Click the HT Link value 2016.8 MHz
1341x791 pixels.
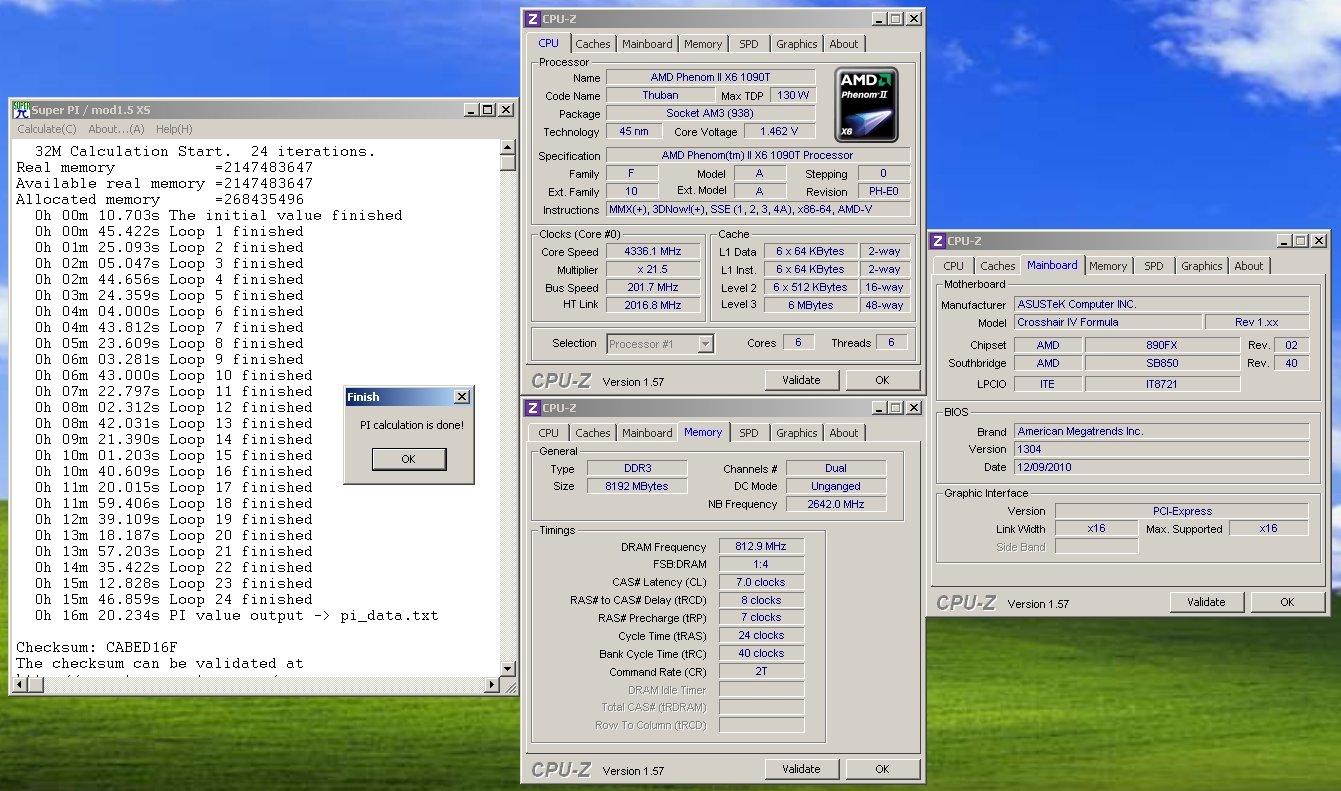653,305
